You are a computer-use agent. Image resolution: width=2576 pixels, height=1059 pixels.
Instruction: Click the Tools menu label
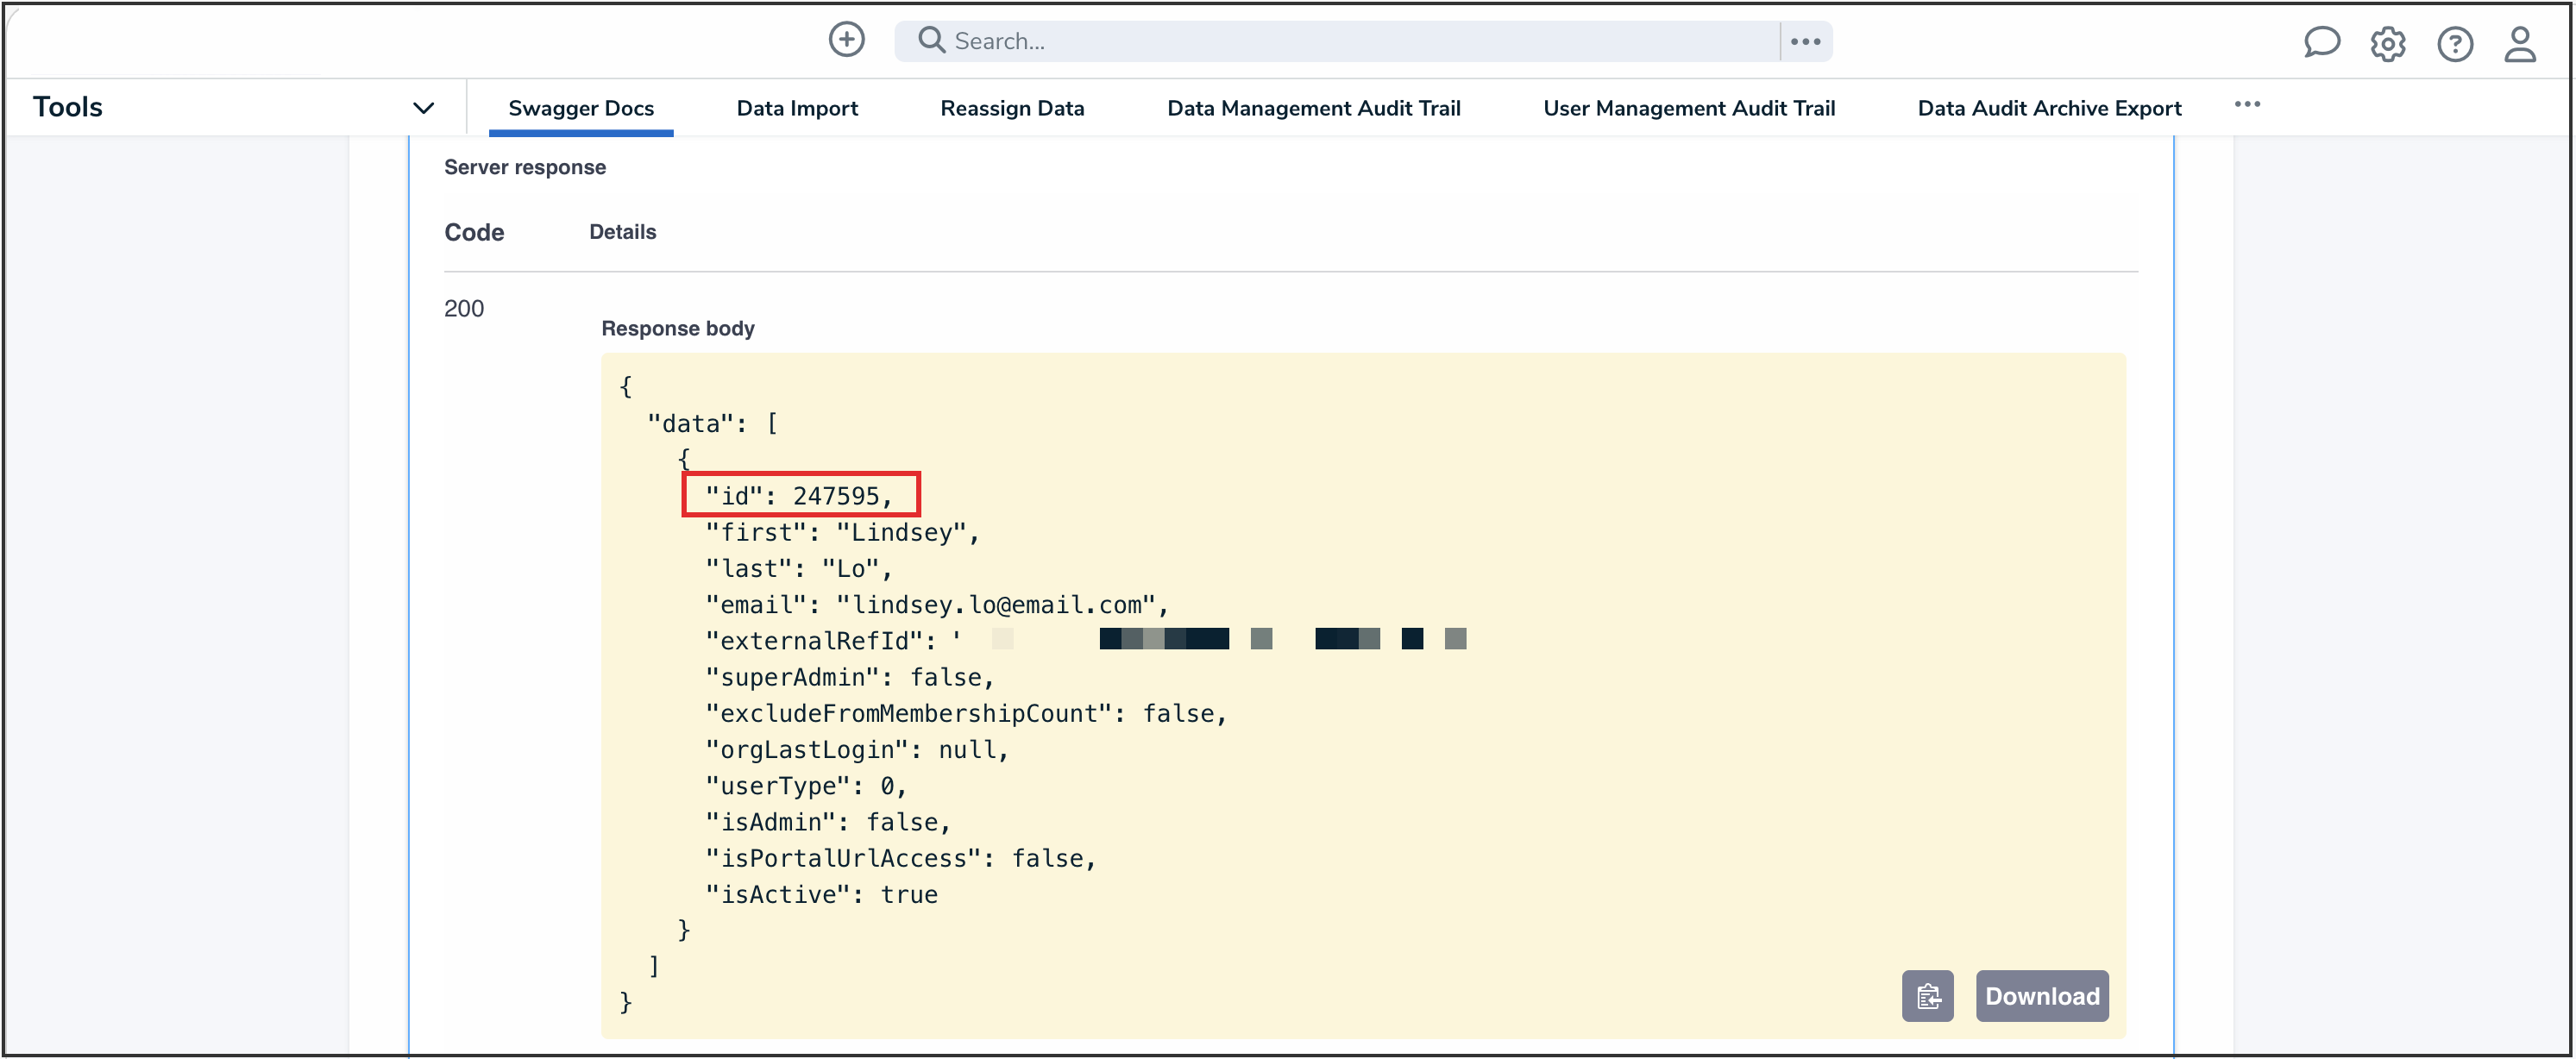(x=68, y=107)
